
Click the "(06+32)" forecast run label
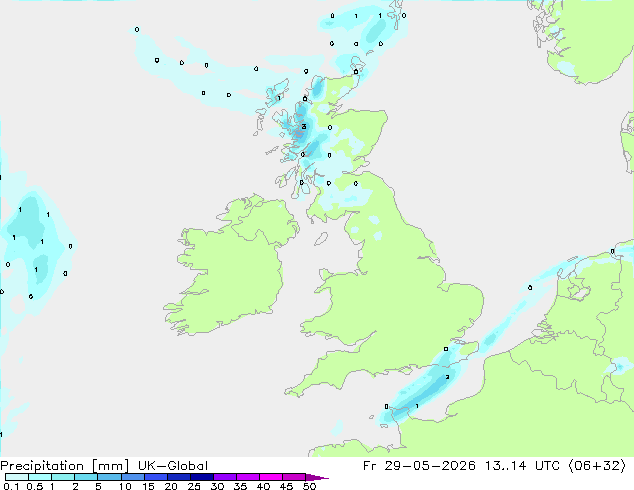[x=597, y=466]
